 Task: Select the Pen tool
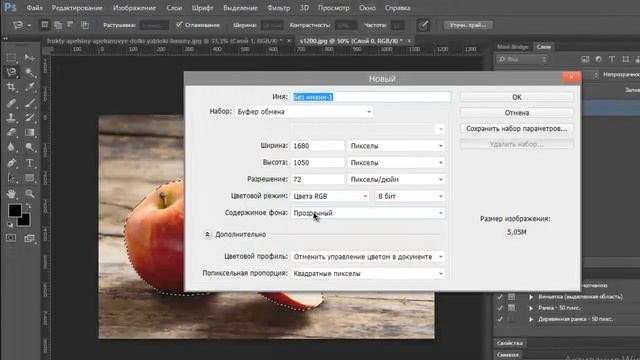click(11, 163)
